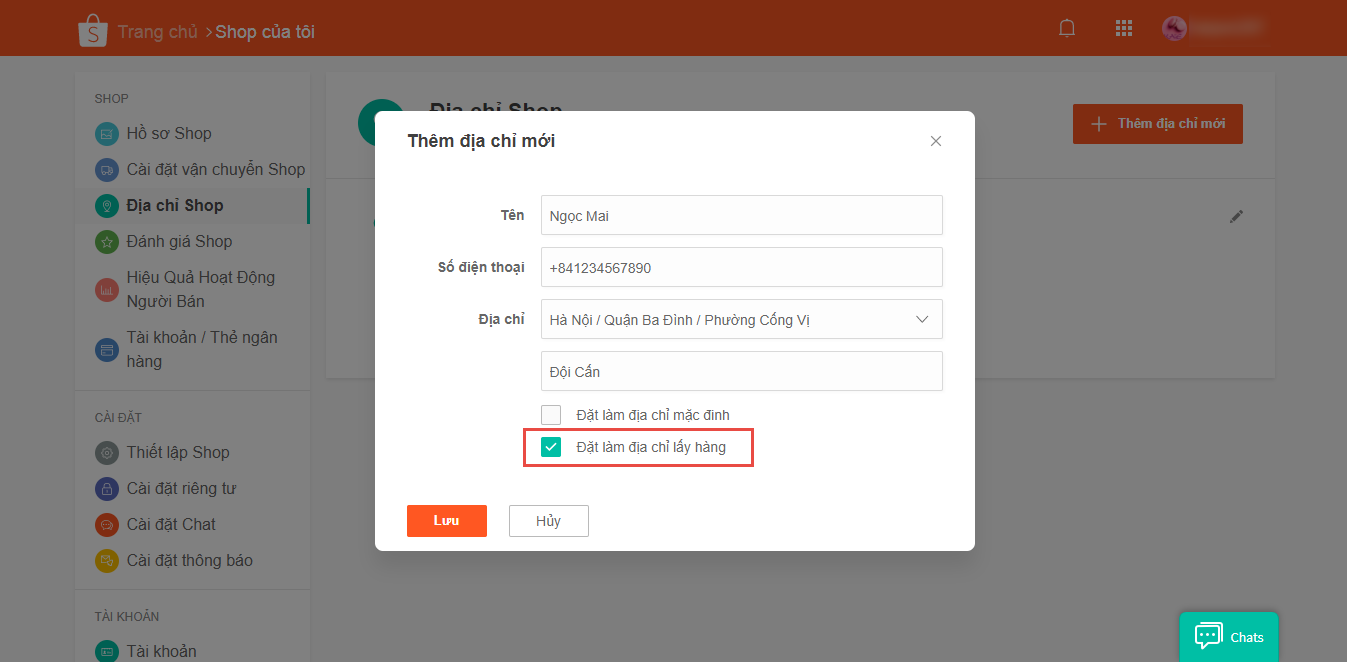Click Hủy to cancel the dialog
Image resolution: width=1347 pixels, height=662 pixels.
(x=548, y=520)
